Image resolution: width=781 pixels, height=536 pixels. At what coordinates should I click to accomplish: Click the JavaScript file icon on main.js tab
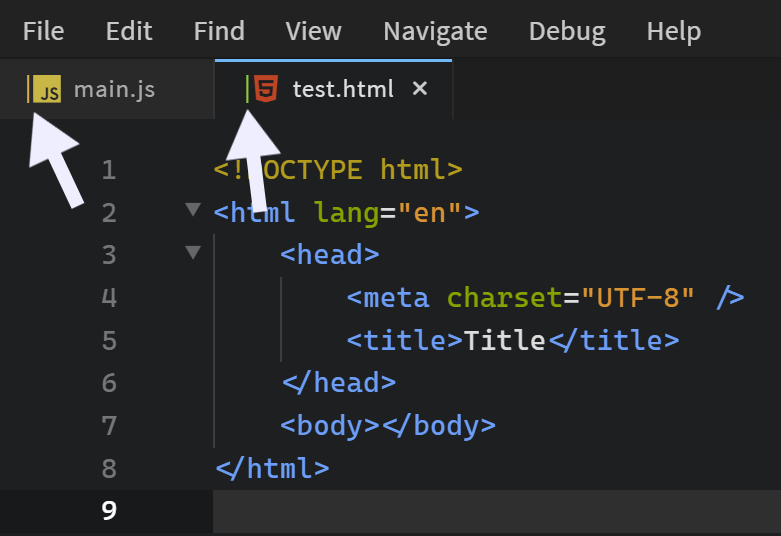click(x=47, y=91)
